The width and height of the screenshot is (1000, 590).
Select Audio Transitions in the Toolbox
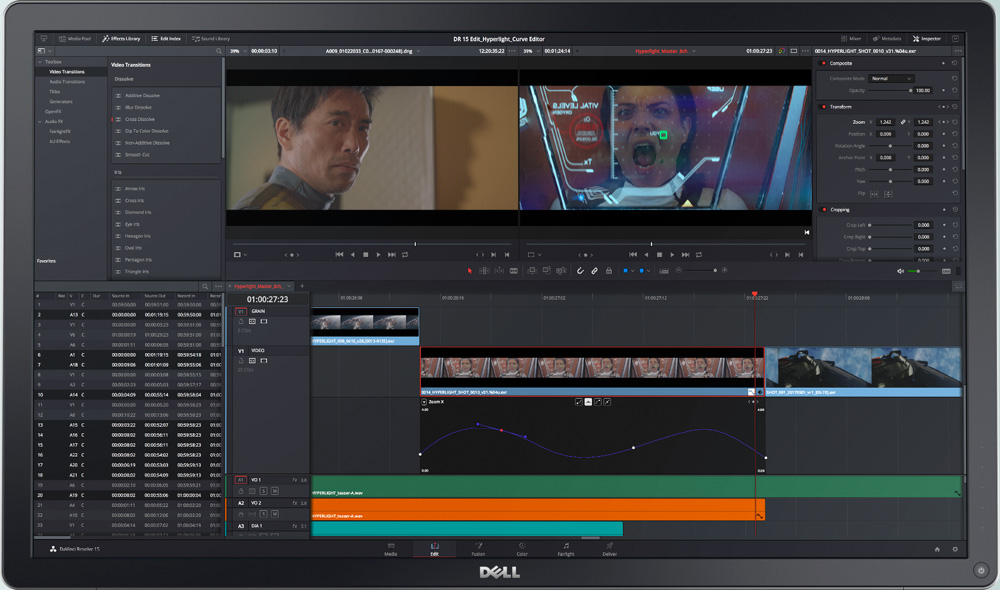coord(67,82)
